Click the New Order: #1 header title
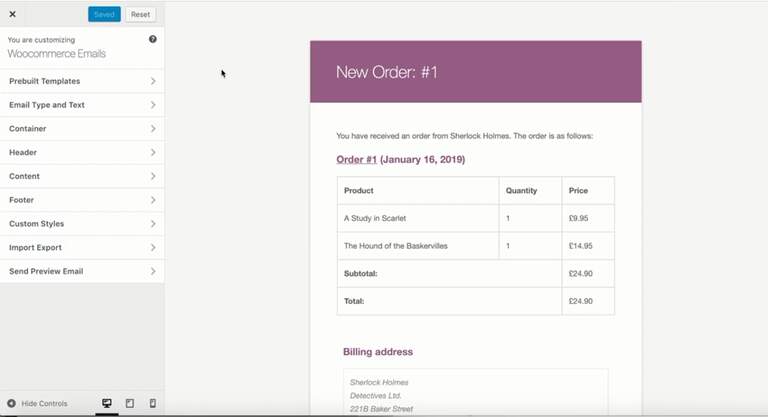Screen dimensions: 768x417 386,72
